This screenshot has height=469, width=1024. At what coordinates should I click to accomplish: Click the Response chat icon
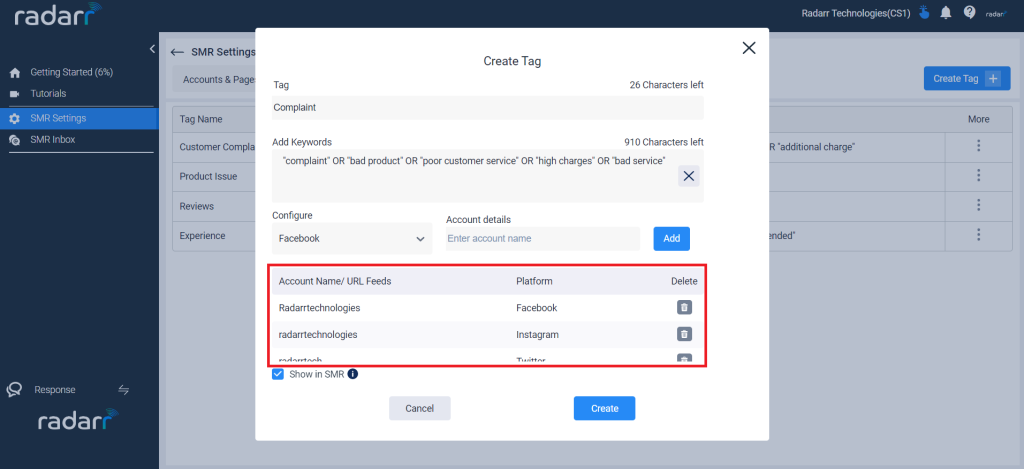click(x=14, y=390)
